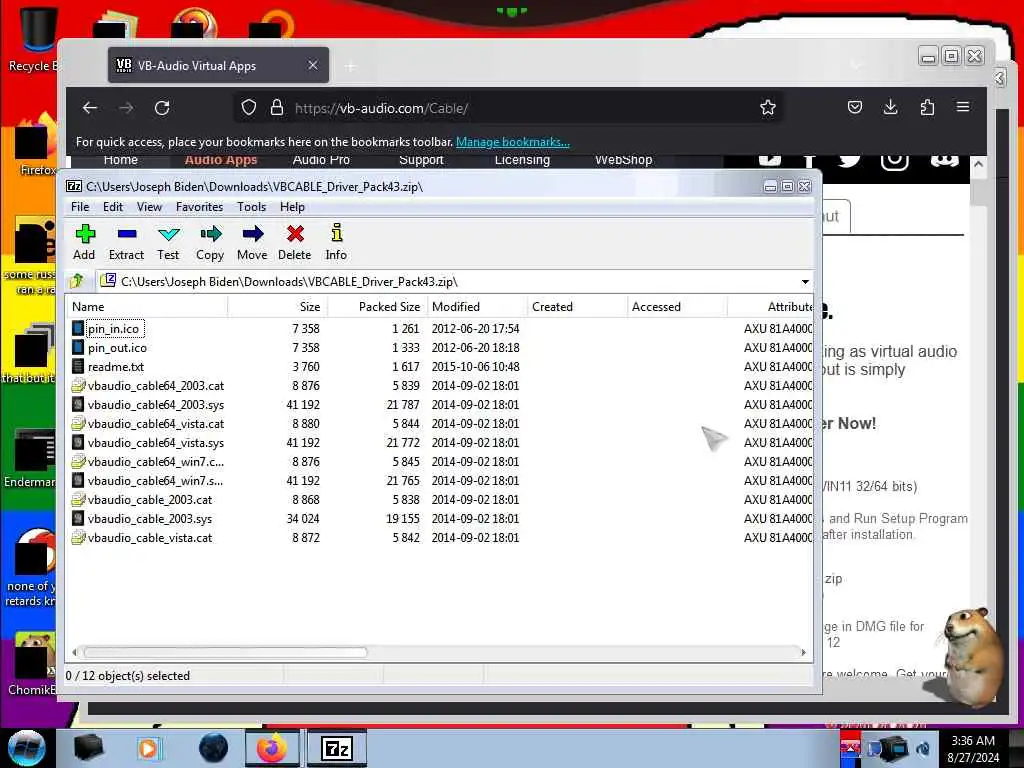Open the Licensing navigation link

(522, 160)
